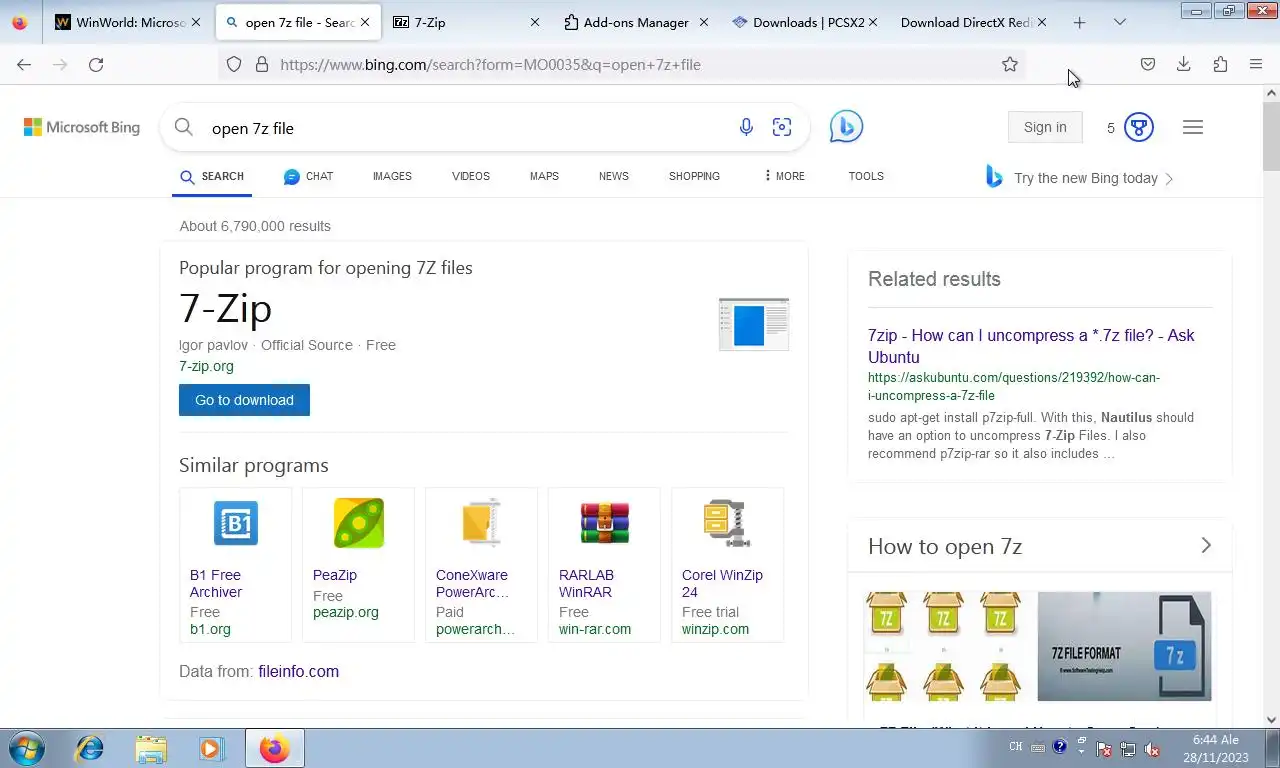Open a new tab with plus button

(1079, 22)
